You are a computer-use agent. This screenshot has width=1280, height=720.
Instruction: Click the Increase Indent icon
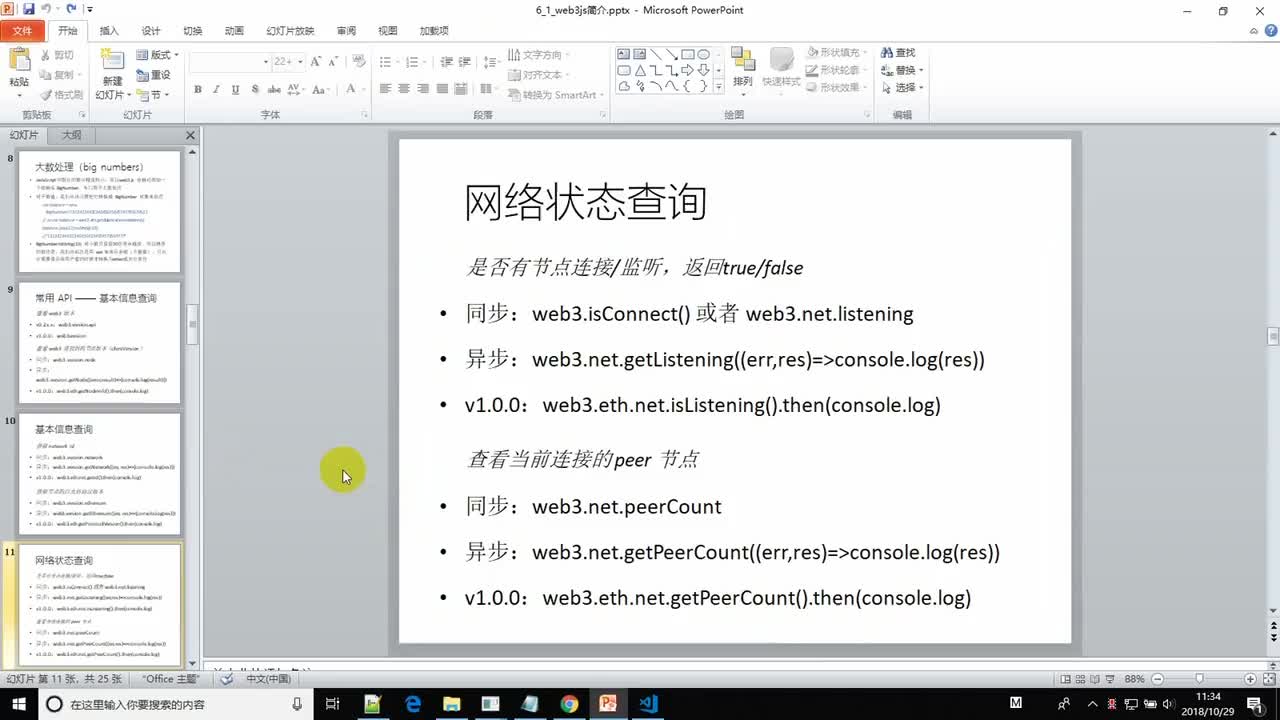[466, 62]
